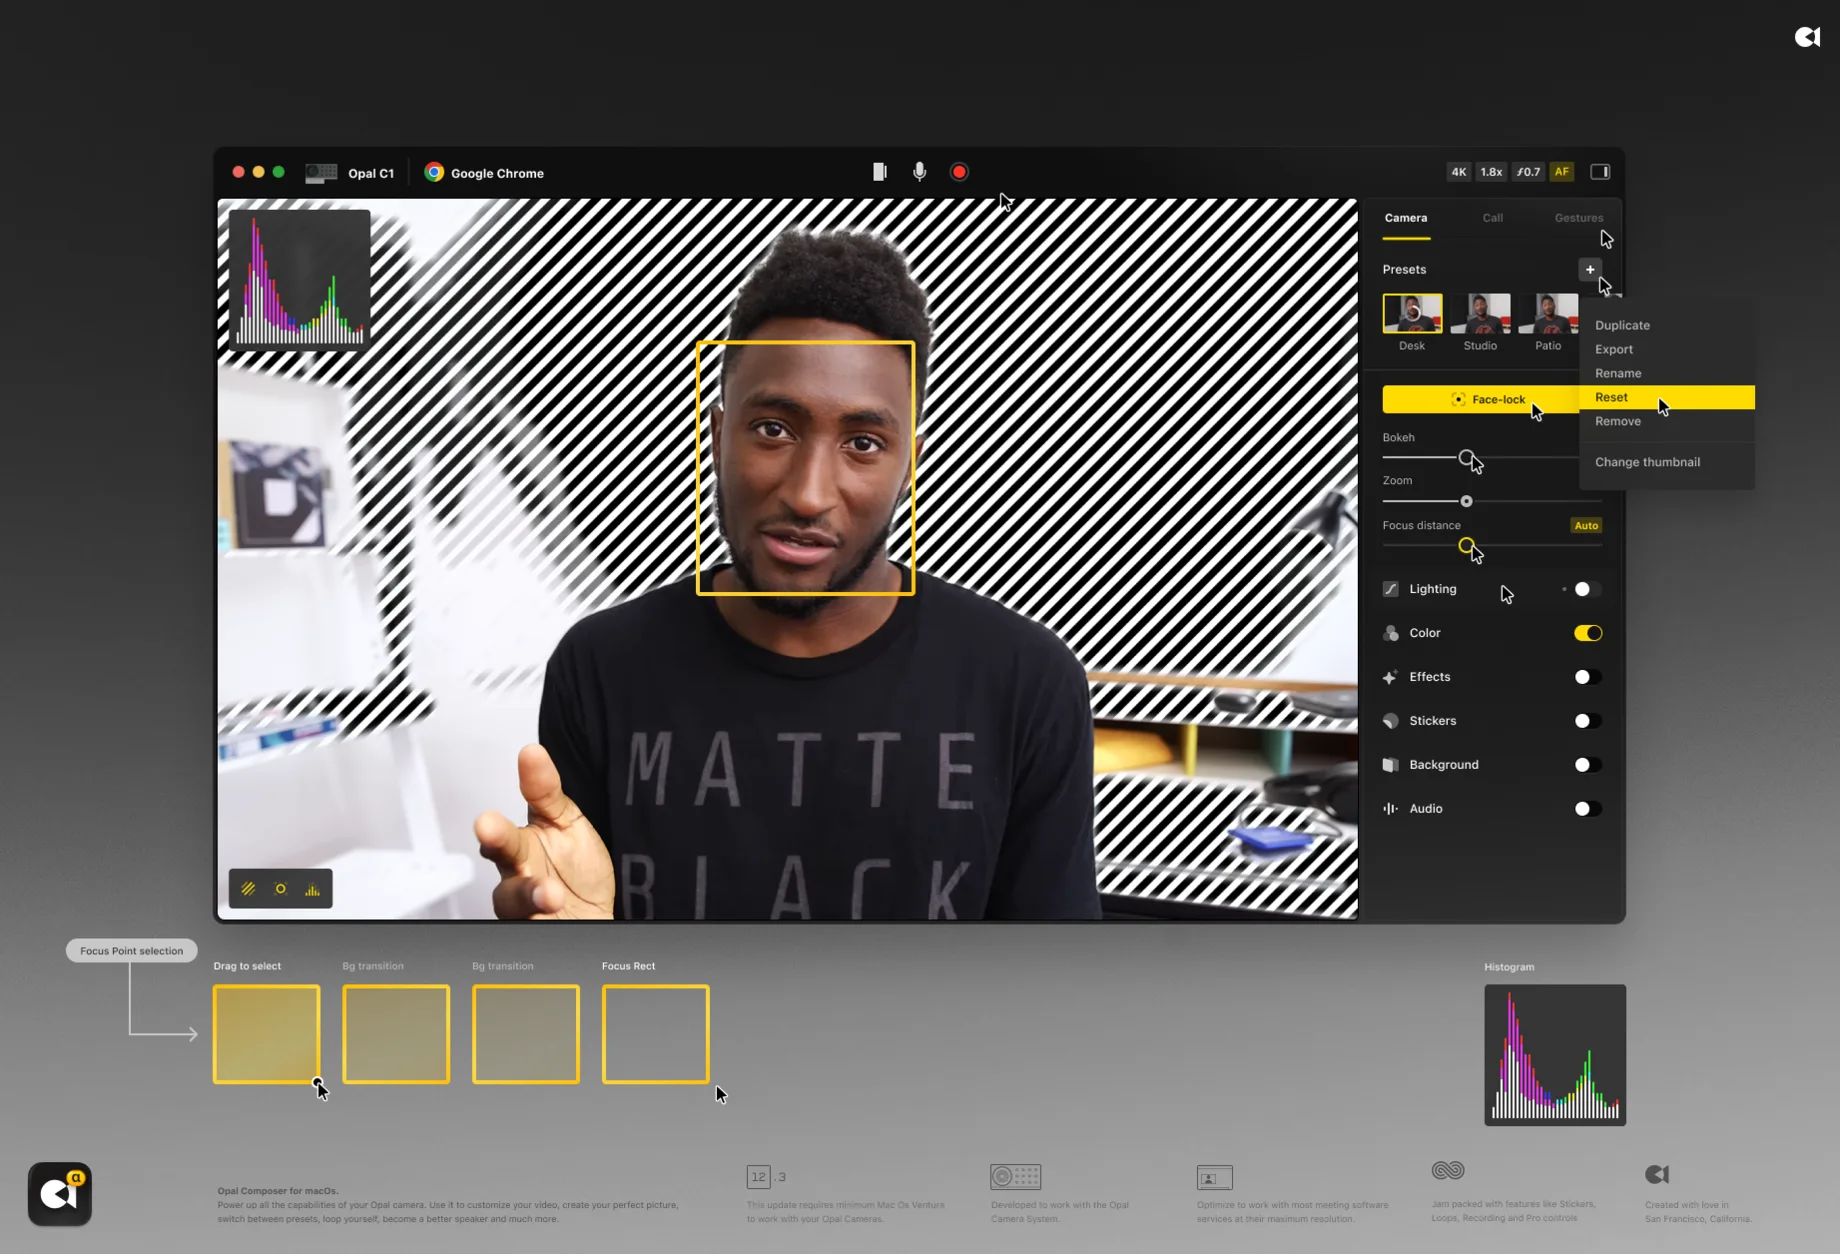Enable the zebra stripes overlay icon

click(249, 889)
